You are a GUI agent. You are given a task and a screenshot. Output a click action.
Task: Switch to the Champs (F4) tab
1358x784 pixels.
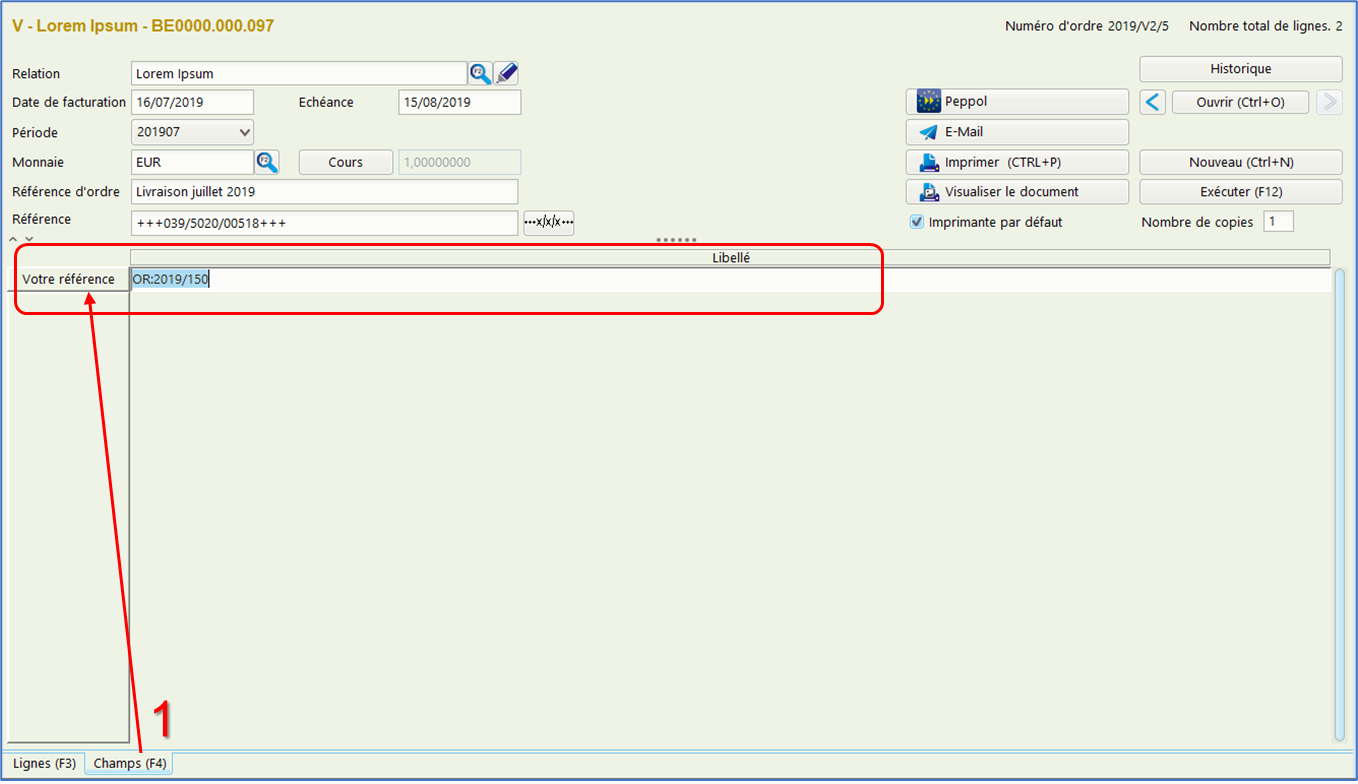(x=129, y=763)
